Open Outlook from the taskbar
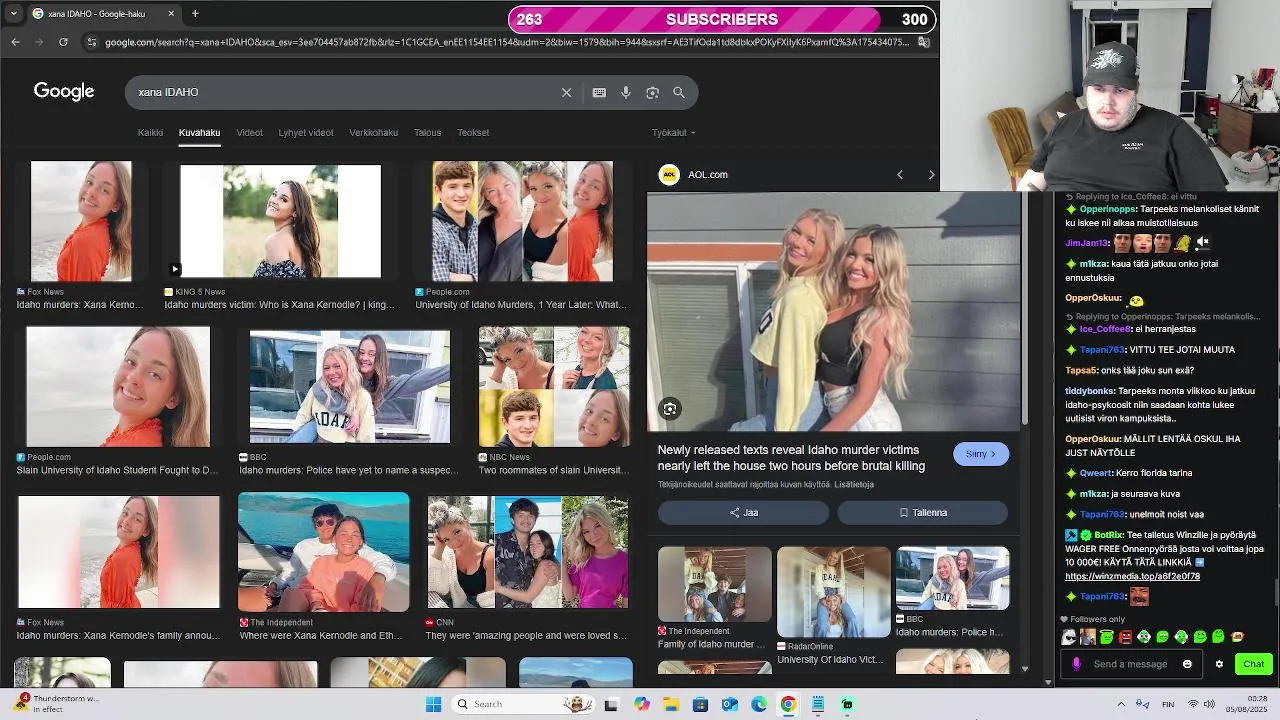Screen dimensions: 1280x720 click(730, 704)
